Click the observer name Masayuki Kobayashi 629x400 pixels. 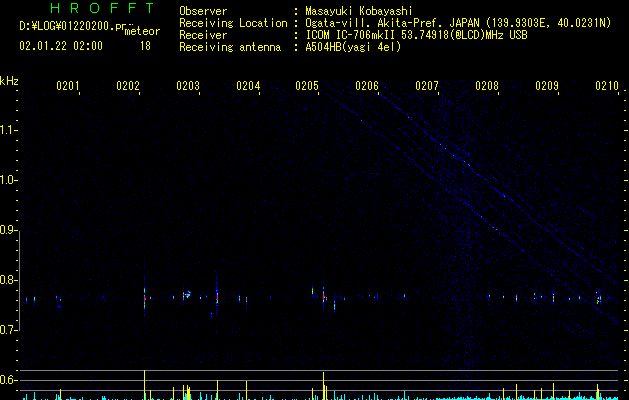click(359, 11)
